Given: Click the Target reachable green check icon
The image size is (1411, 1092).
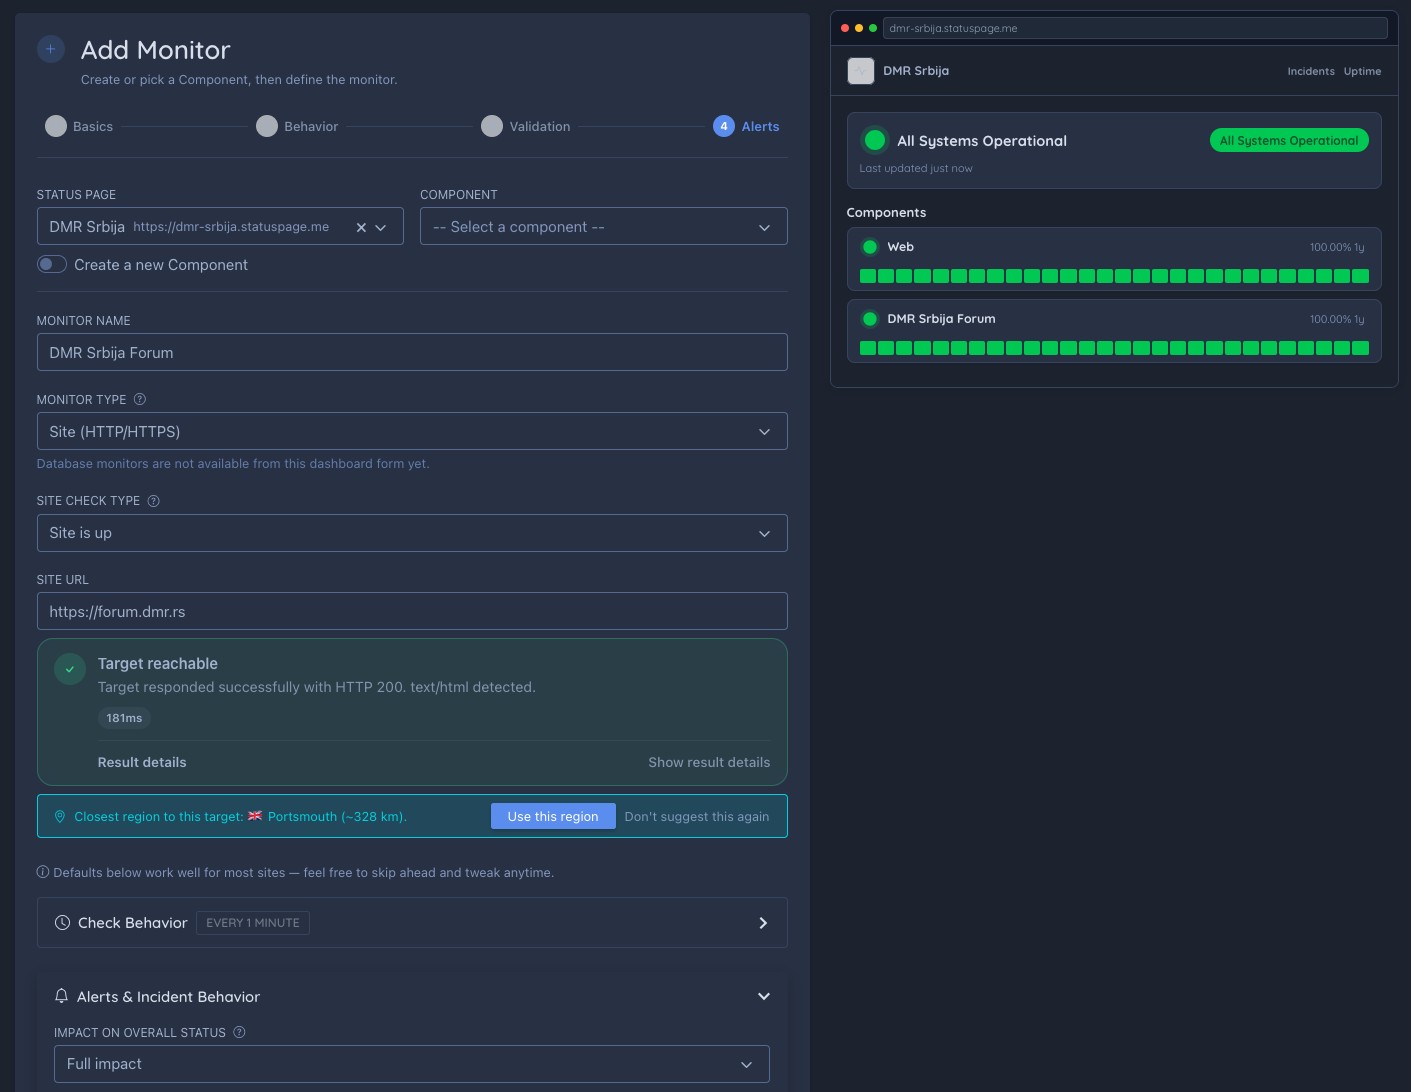Looking at the screenshot, I should click(x=70, y=669).
